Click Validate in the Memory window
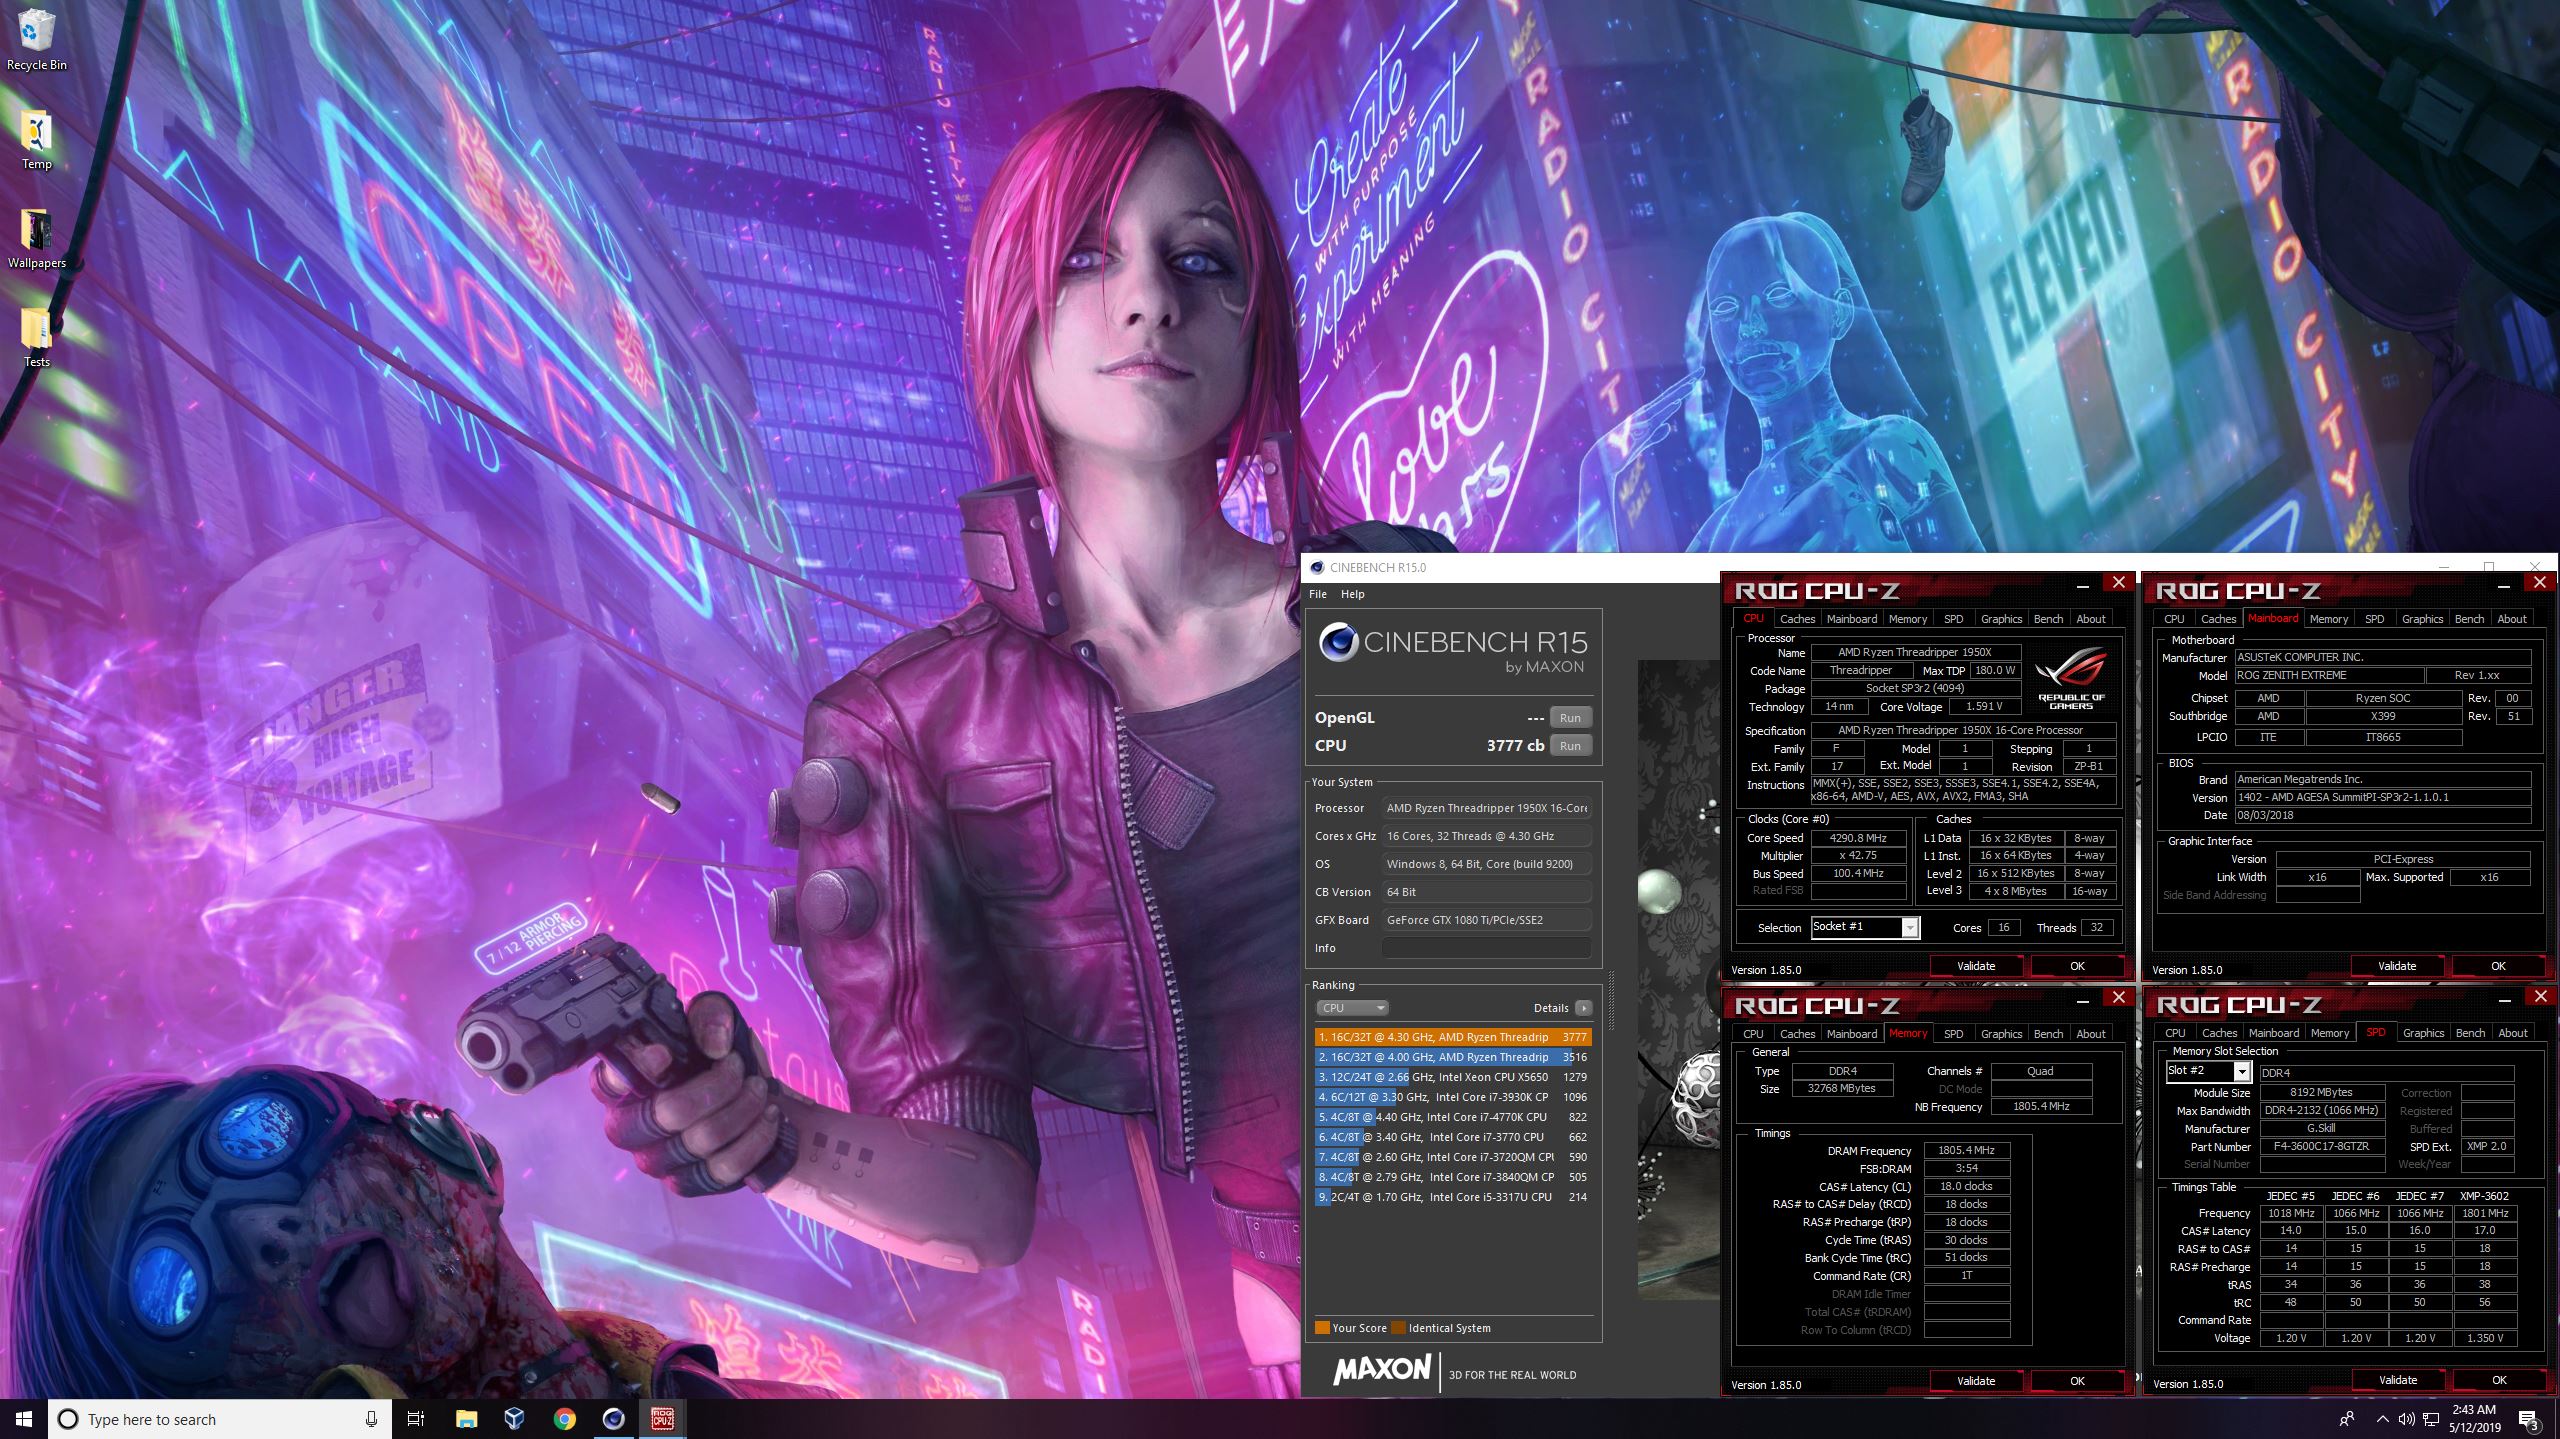 click(1976, 1381)
